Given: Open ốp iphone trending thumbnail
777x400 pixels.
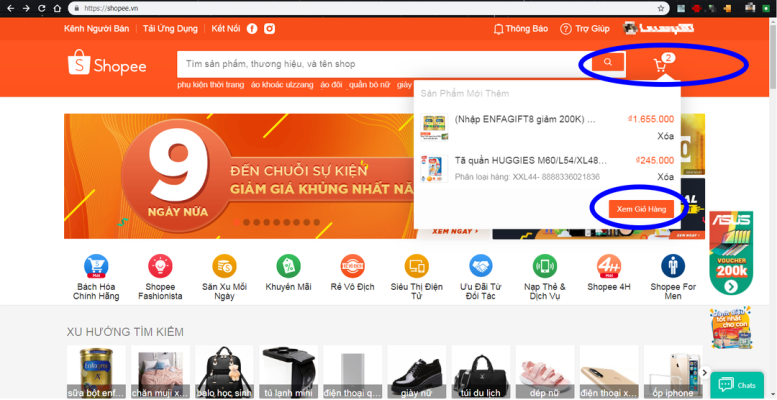Looking at the screenshot, I should pyautogui.click(x=673, y=372).
